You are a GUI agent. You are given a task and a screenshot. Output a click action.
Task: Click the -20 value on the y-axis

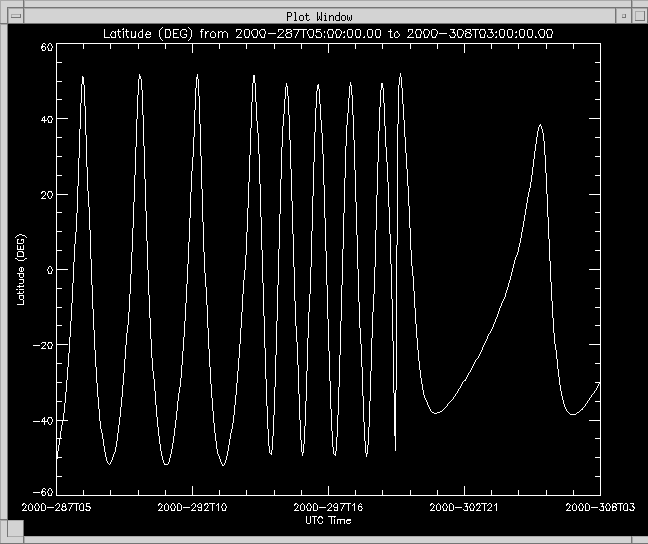[x=44, y=344]
